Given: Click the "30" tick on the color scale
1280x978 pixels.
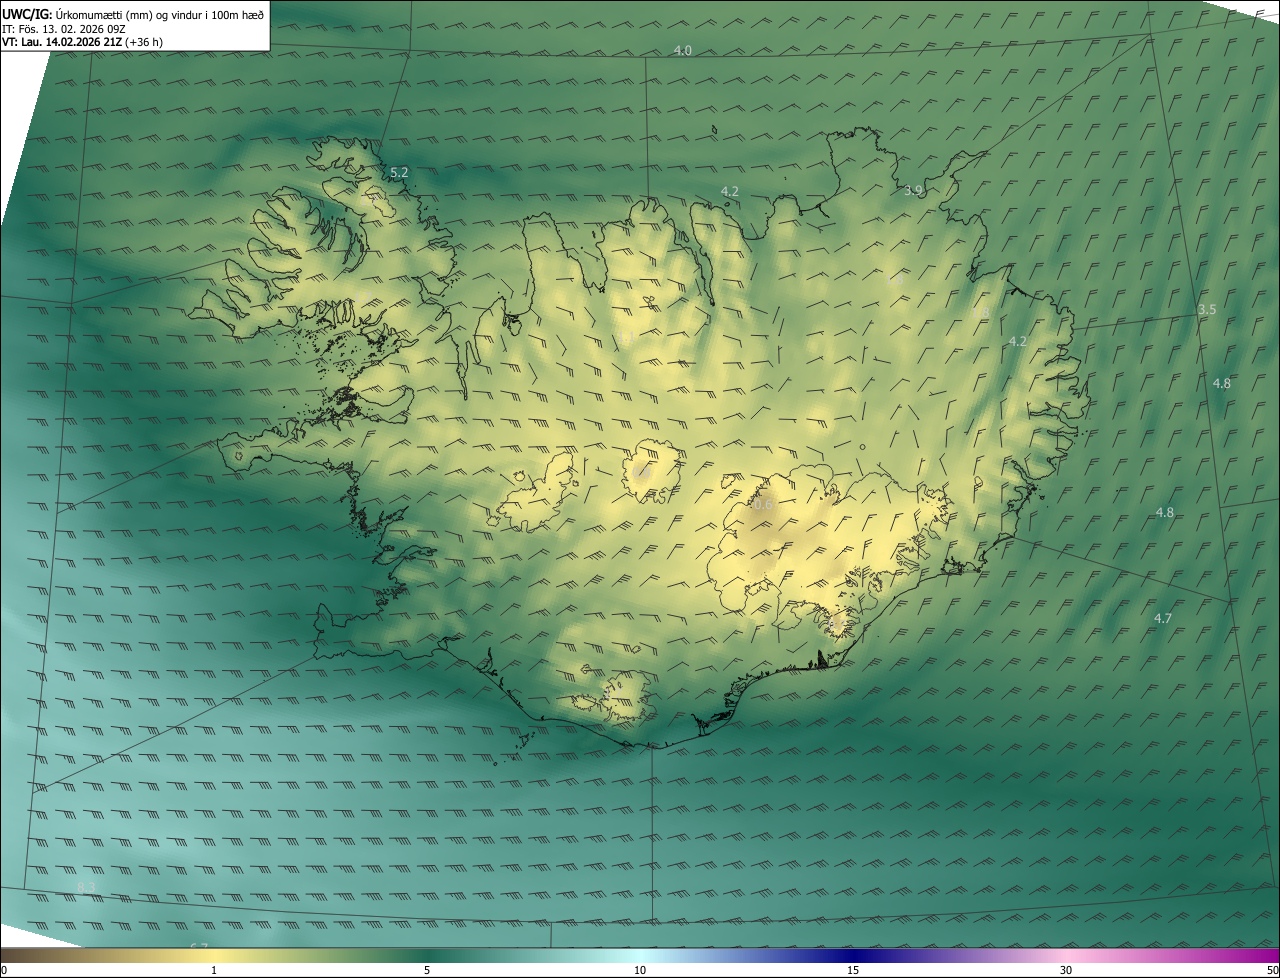Looking at the screenshot, I should [x=1066, y=970].
